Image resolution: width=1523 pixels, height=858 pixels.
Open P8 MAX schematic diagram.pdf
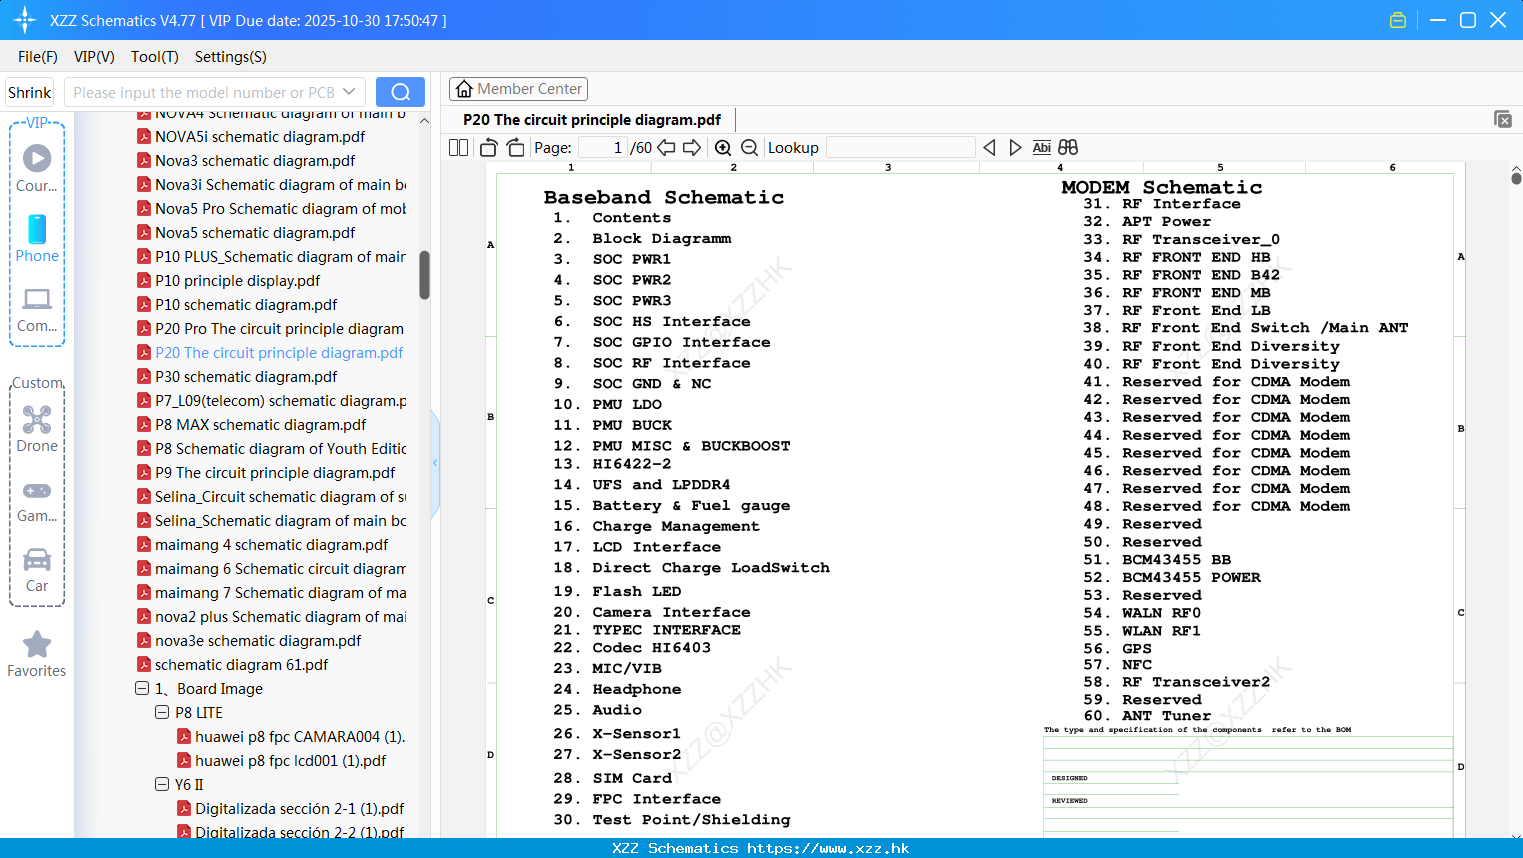(x=261, y=424)
